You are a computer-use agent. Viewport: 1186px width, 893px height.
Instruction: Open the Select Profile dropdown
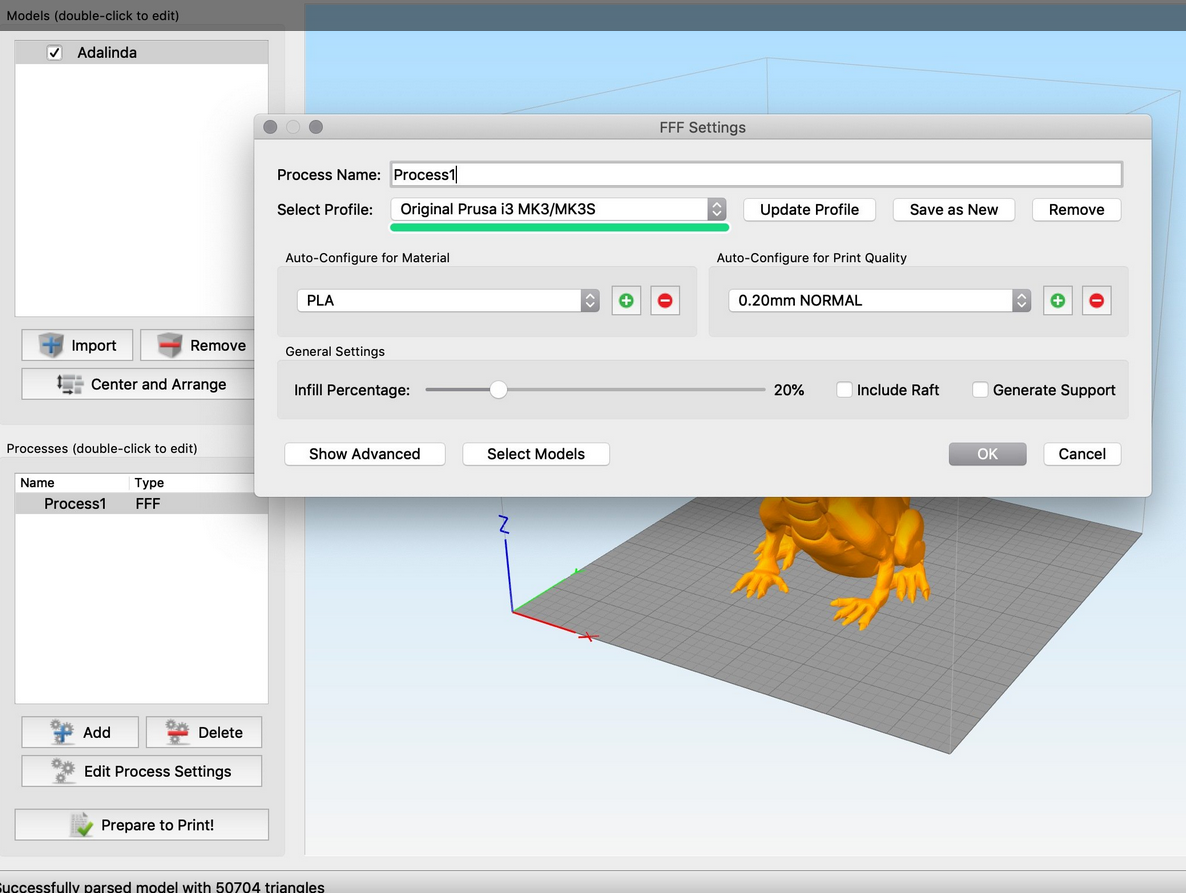pos(558,209)
